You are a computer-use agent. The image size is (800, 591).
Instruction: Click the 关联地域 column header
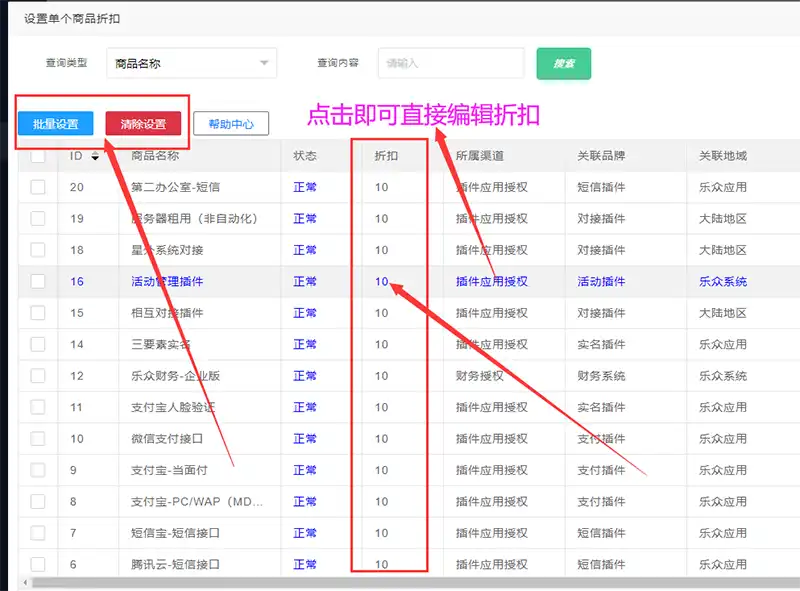click(723, 156)
